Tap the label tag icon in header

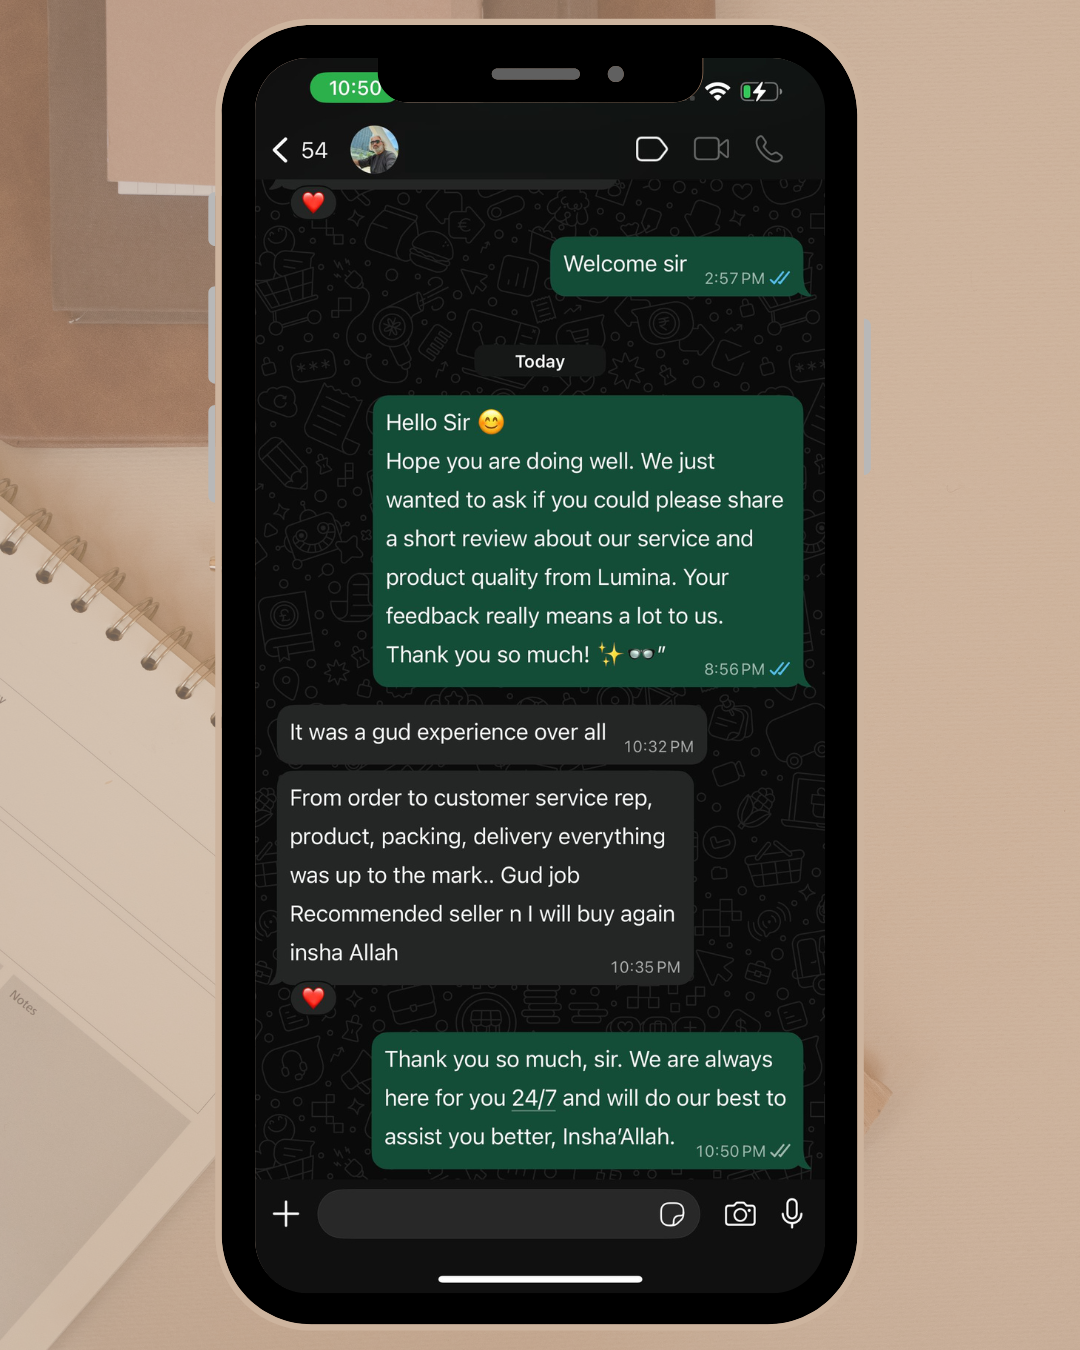point(651,149)
